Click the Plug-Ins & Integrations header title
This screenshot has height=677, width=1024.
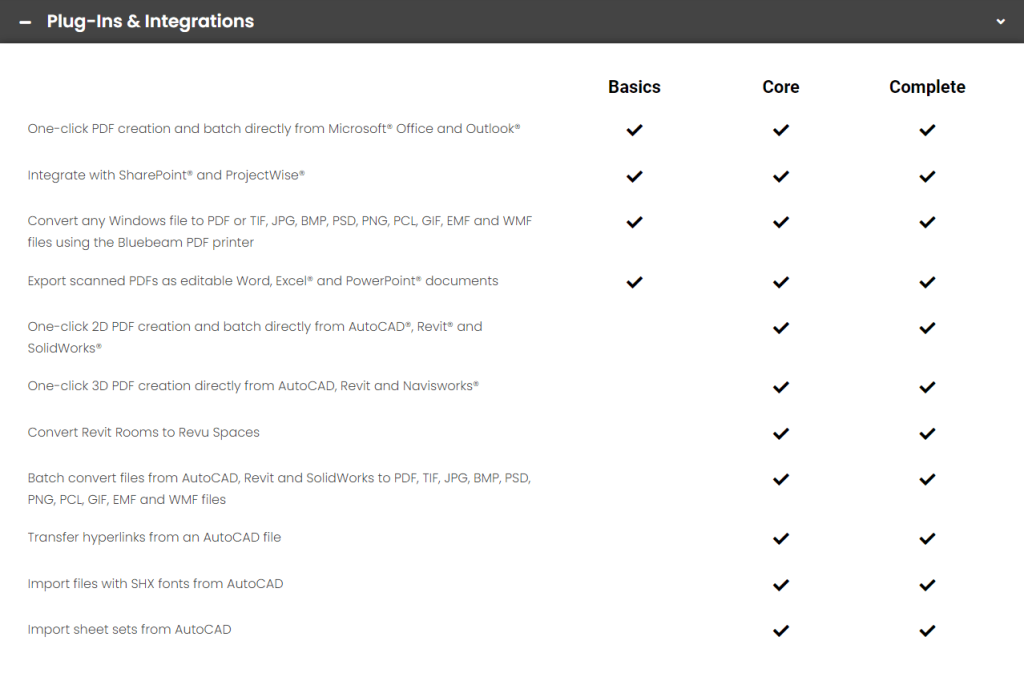[x=150, y=22]
